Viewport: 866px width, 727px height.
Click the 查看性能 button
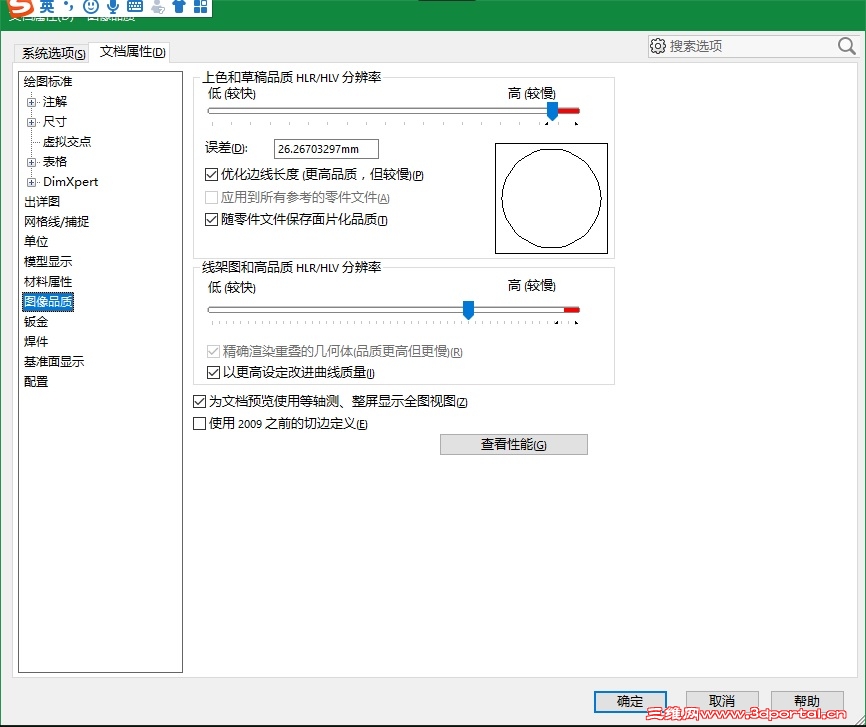513,444
